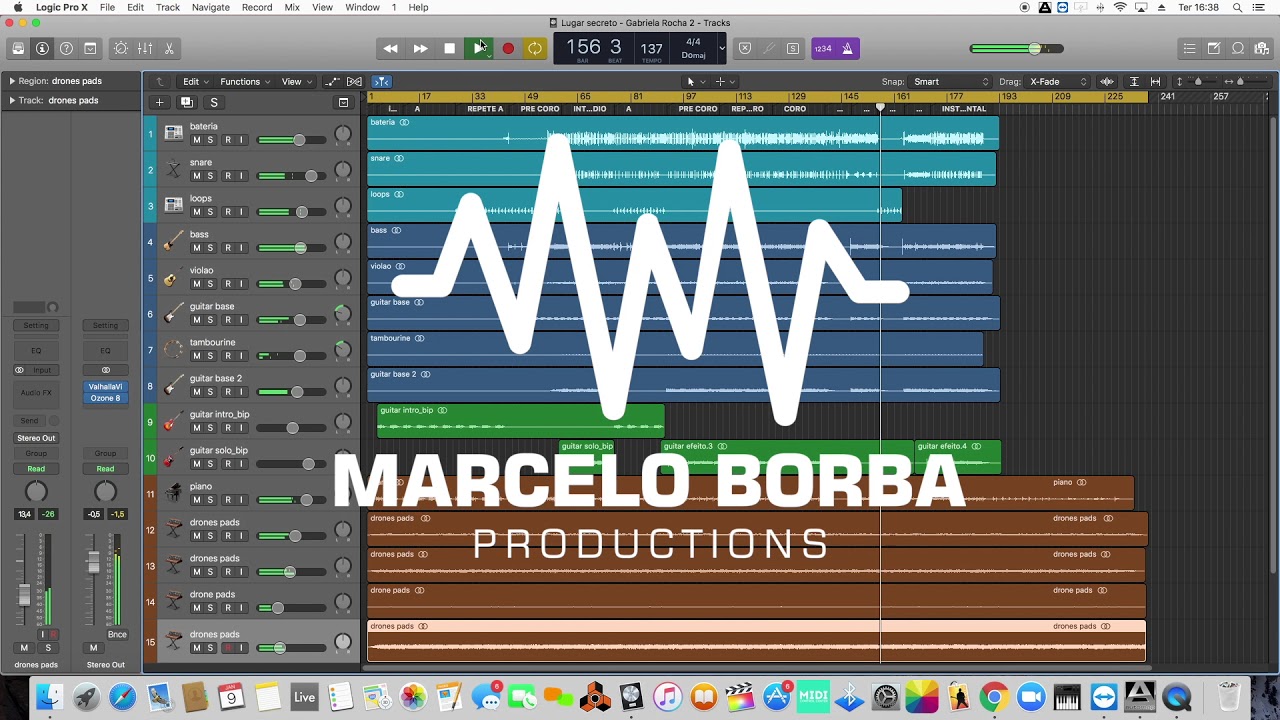Viewport: 1280px width, 720px height.
Task: Open the tracks View menu
Action: coord(296,81)
